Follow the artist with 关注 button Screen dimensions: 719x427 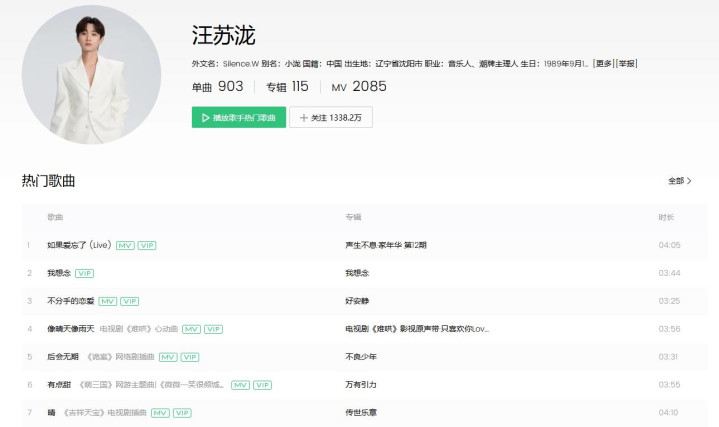coord(330,118)
